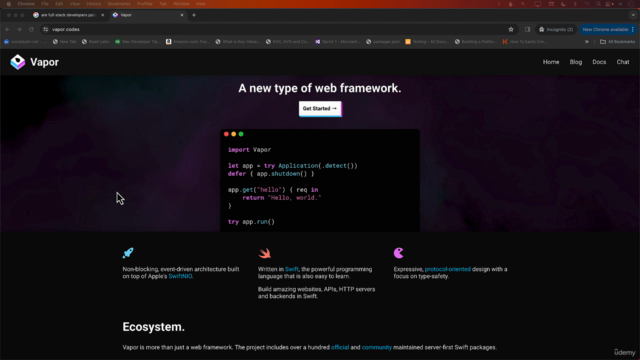Open the Home nav link

click(551, 62)
